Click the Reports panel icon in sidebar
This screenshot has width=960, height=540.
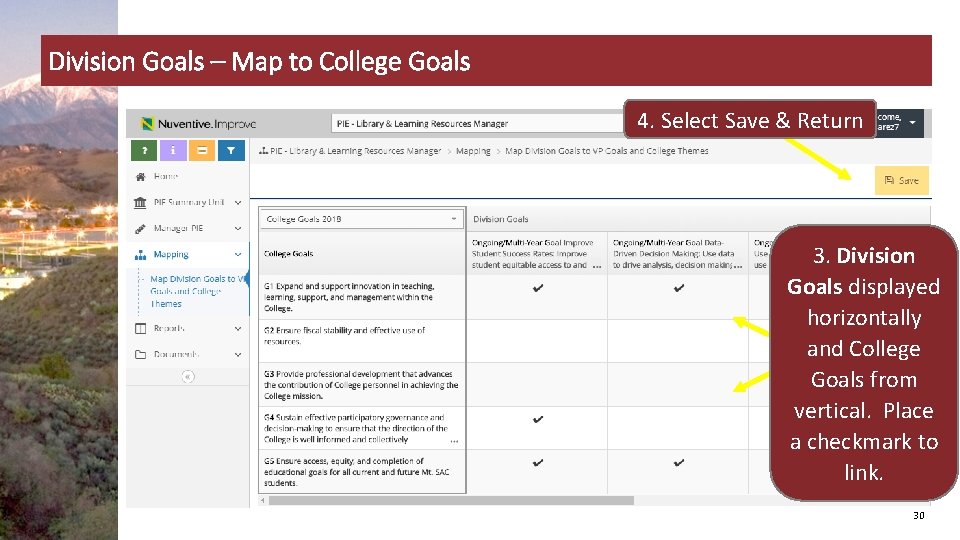coord(140,328)
